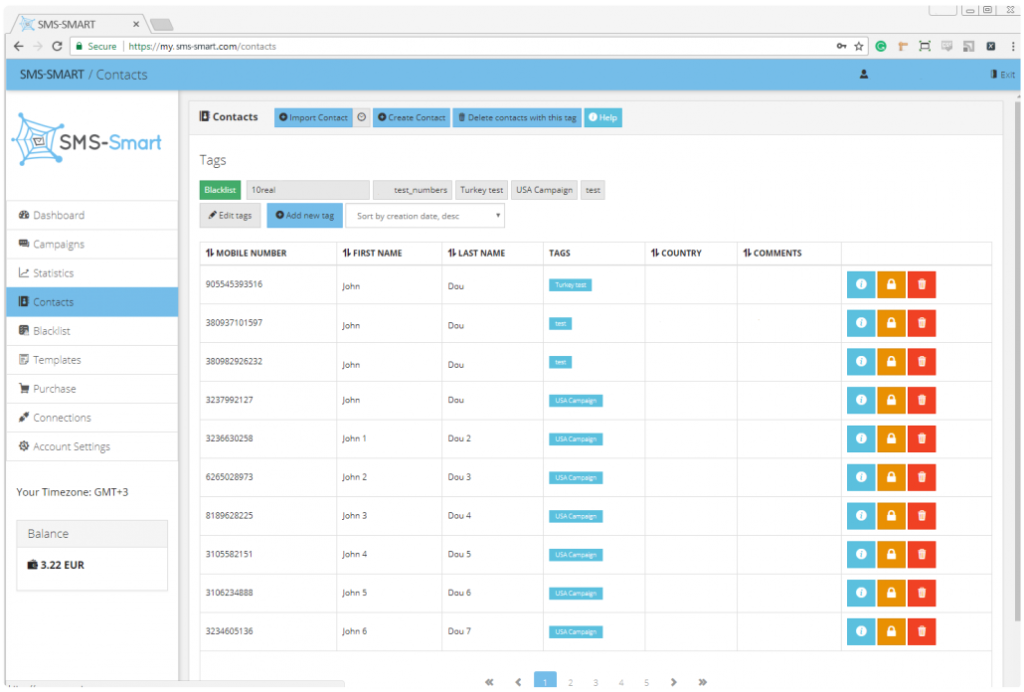Open the browser menu (three dots)
The width and height of the screenshot is (1024, 692).
click(x=1012, y=46)
